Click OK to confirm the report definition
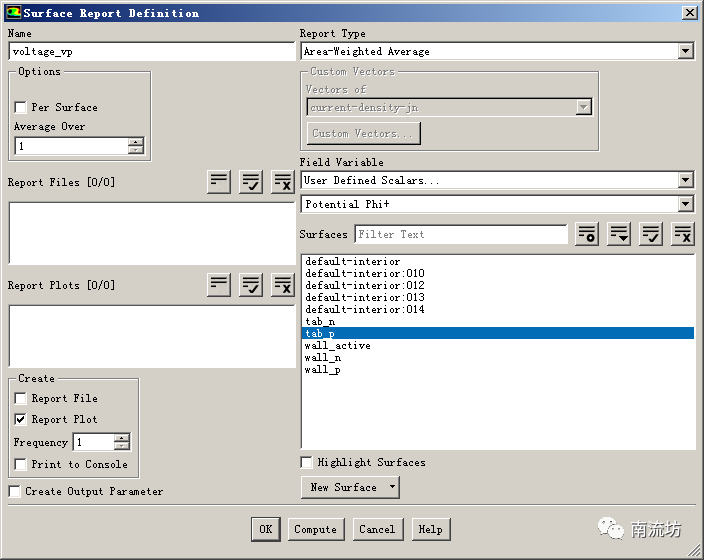The height and width of the screenshot is (560, 704). click(x=264, y=529)
